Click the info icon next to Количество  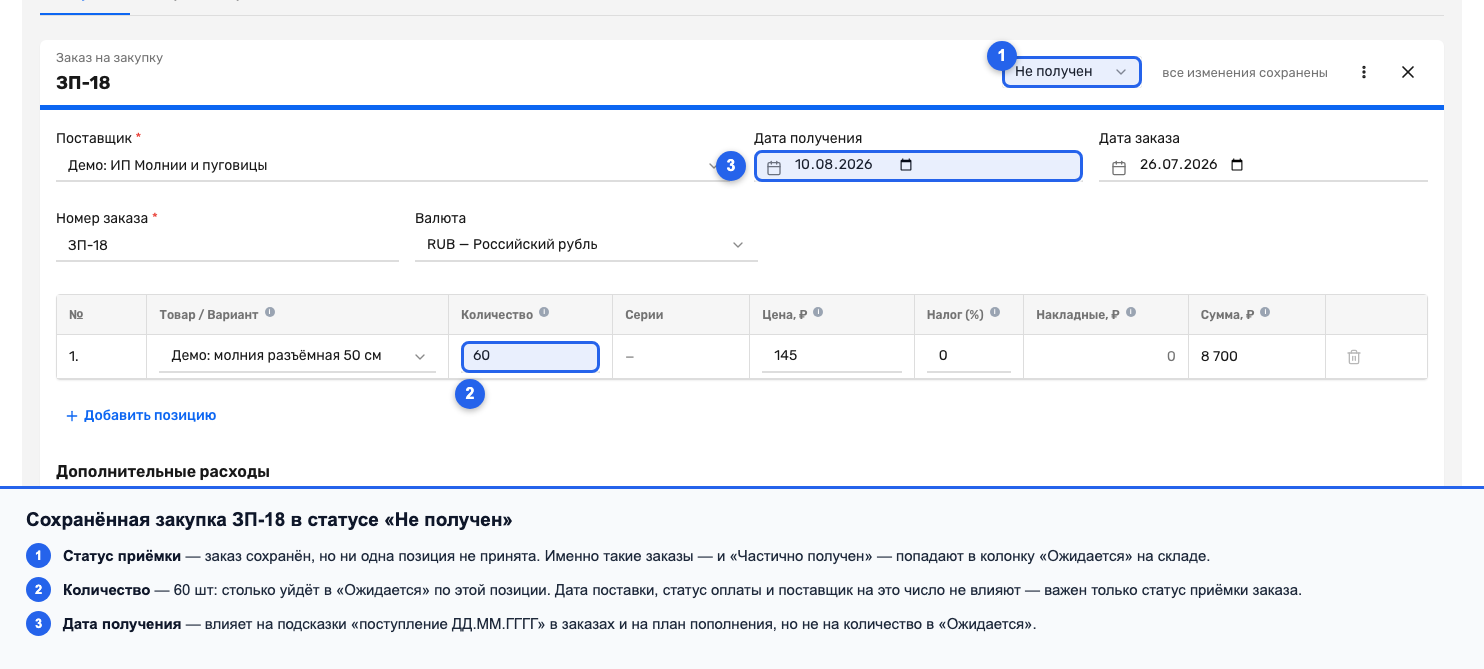point(544,313)
